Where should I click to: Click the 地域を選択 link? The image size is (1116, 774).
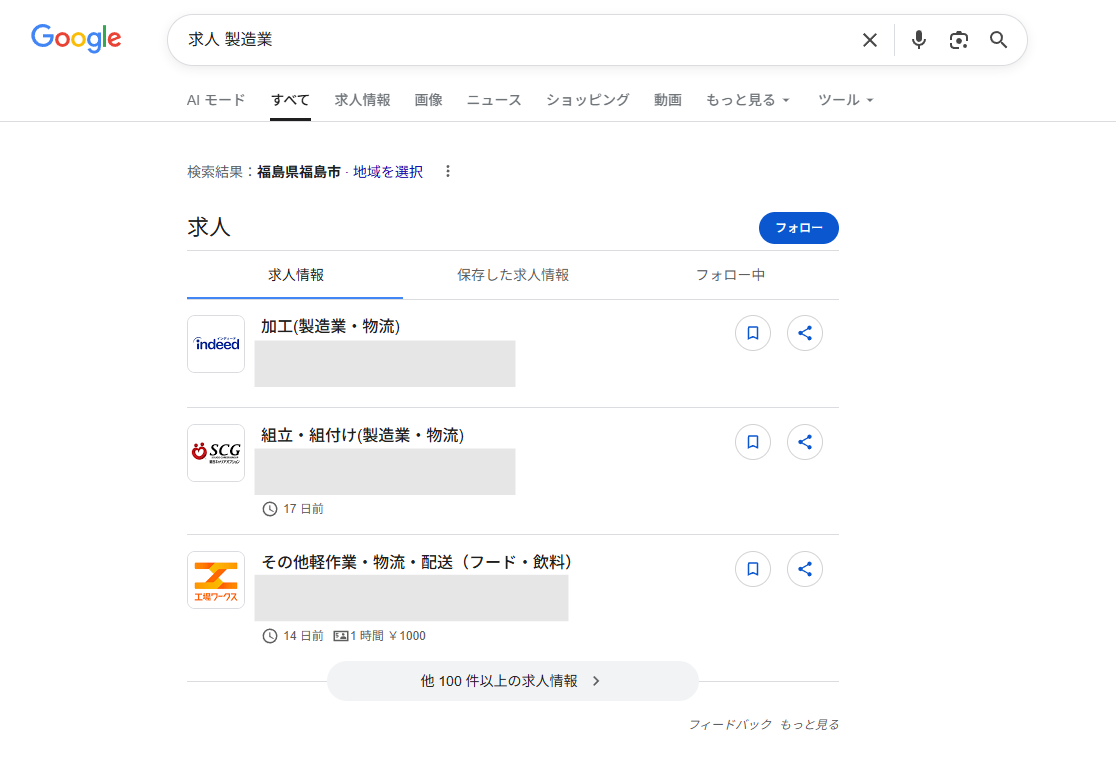(388, 172)
